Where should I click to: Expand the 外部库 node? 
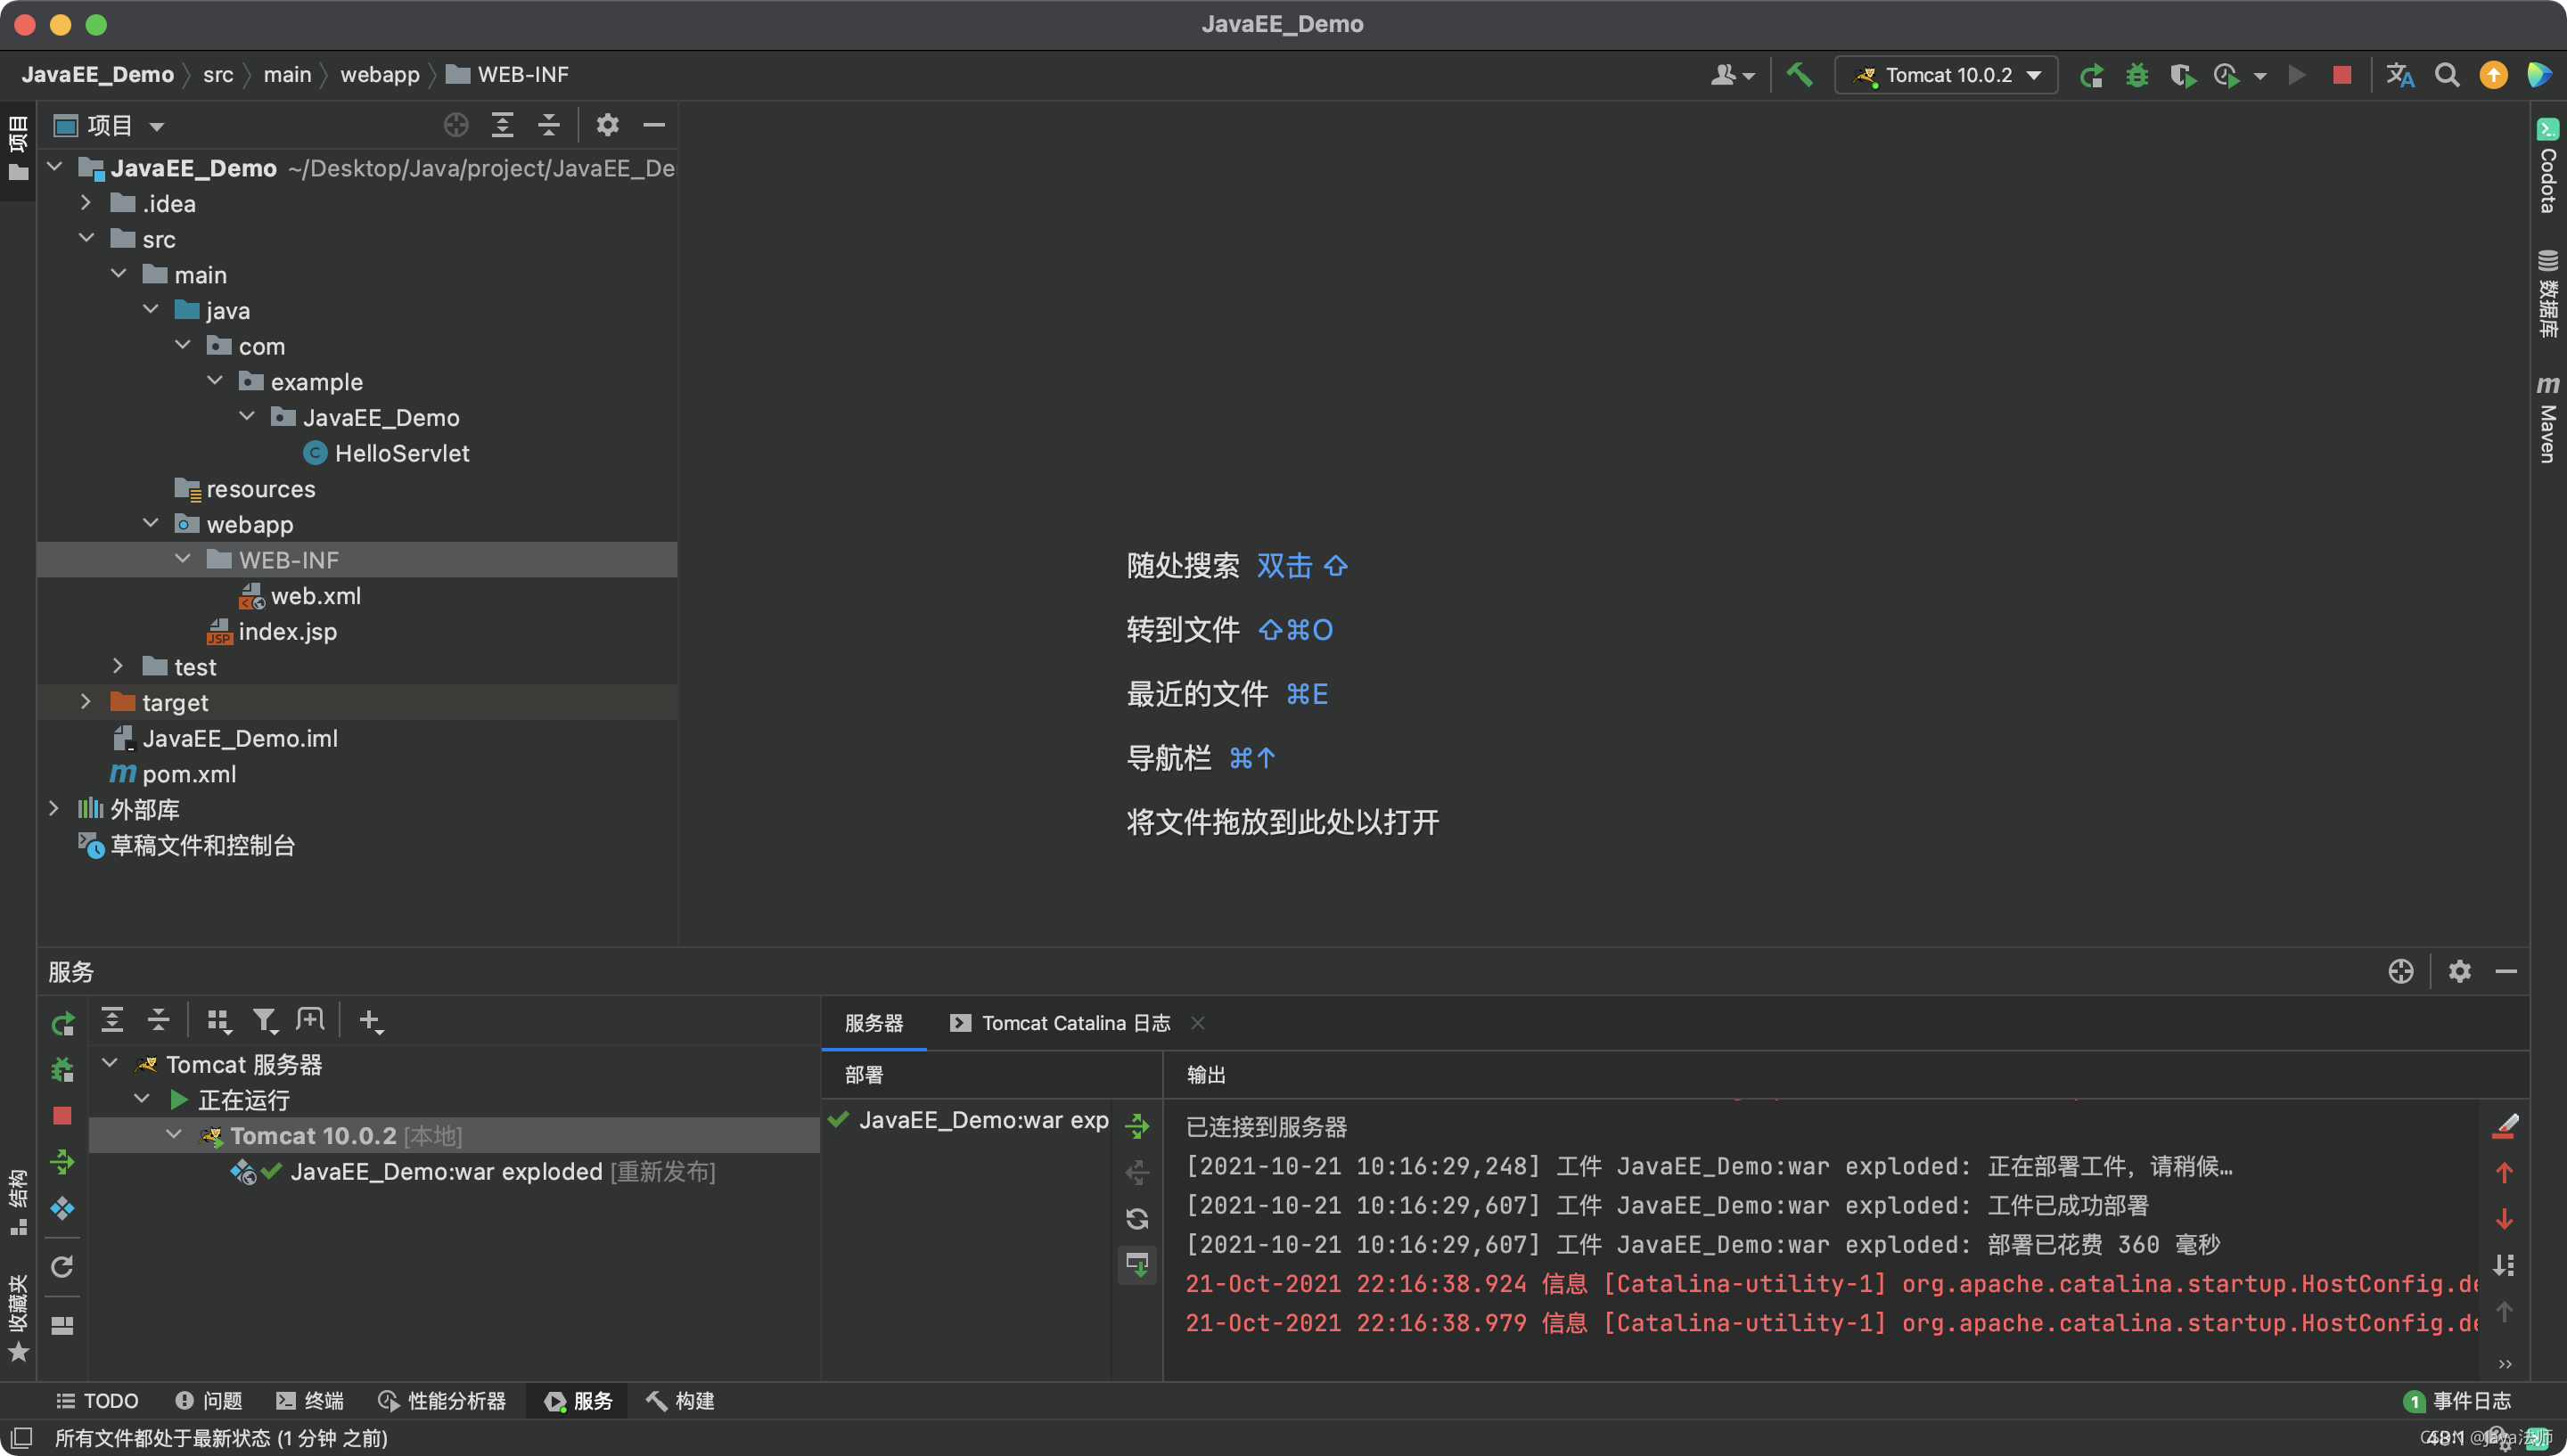[54, 809]
